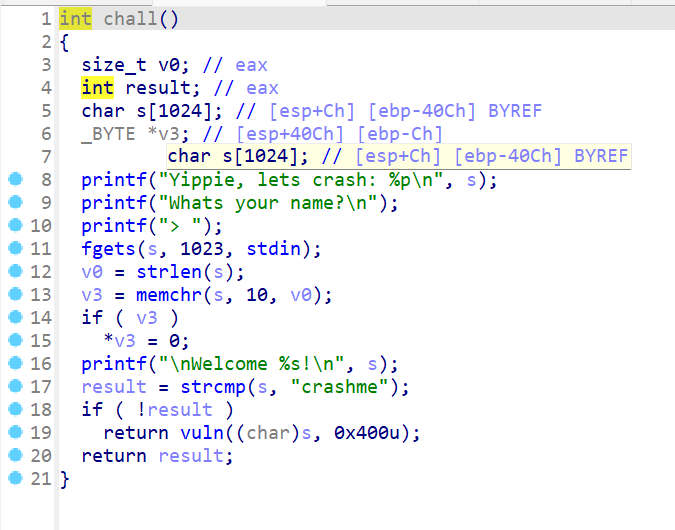Select the vuln function call
675x530 pixels.
click(196, 433)
